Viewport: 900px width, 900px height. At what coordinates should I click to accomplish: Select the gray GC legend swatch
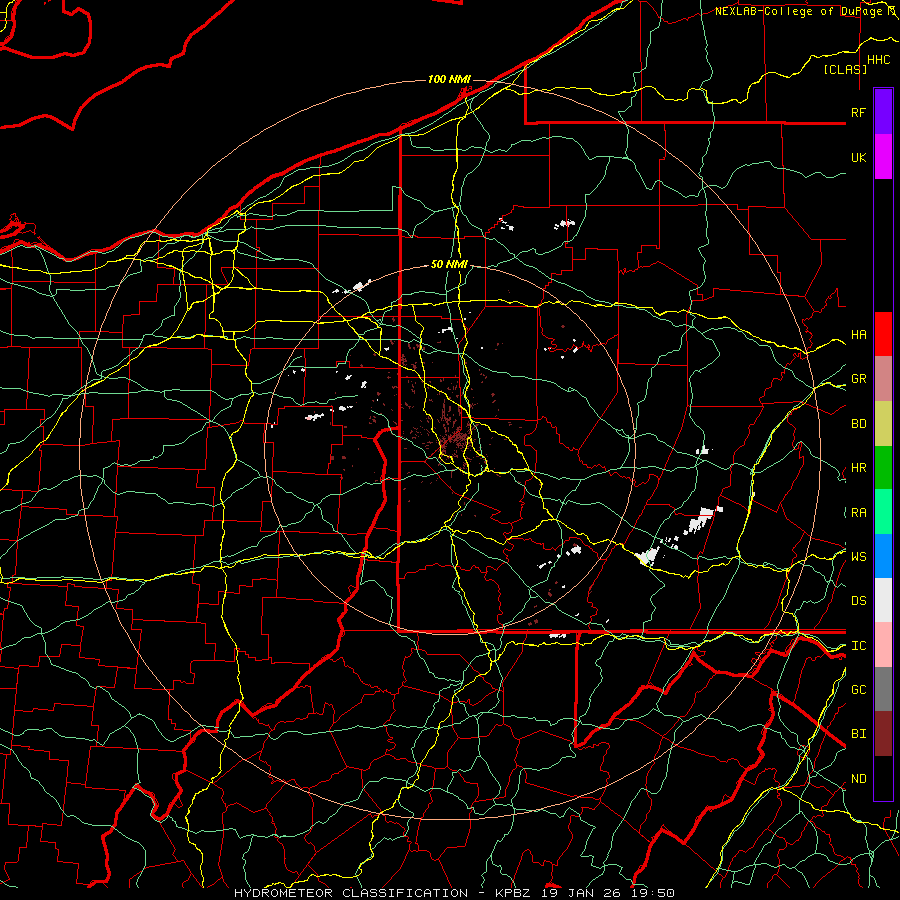[x=883, y=689]
